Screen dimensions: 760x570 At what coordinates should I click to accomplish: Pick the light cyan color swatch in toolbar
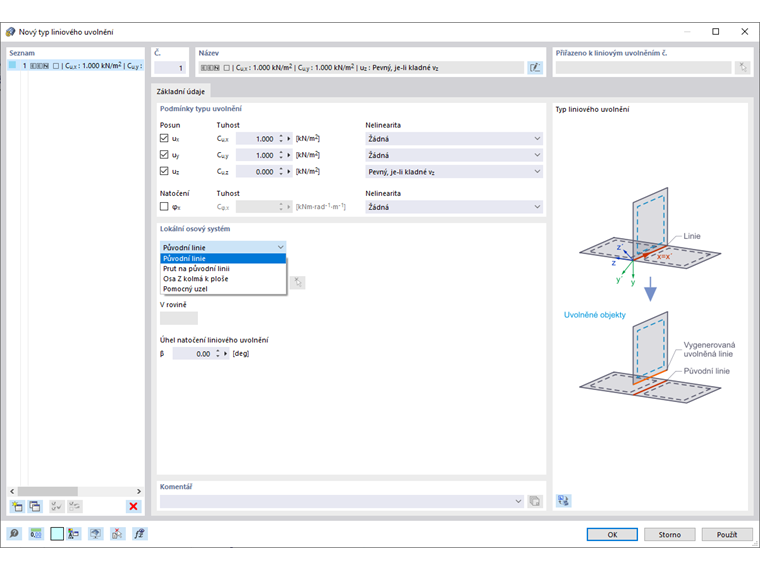click(57, 534)
